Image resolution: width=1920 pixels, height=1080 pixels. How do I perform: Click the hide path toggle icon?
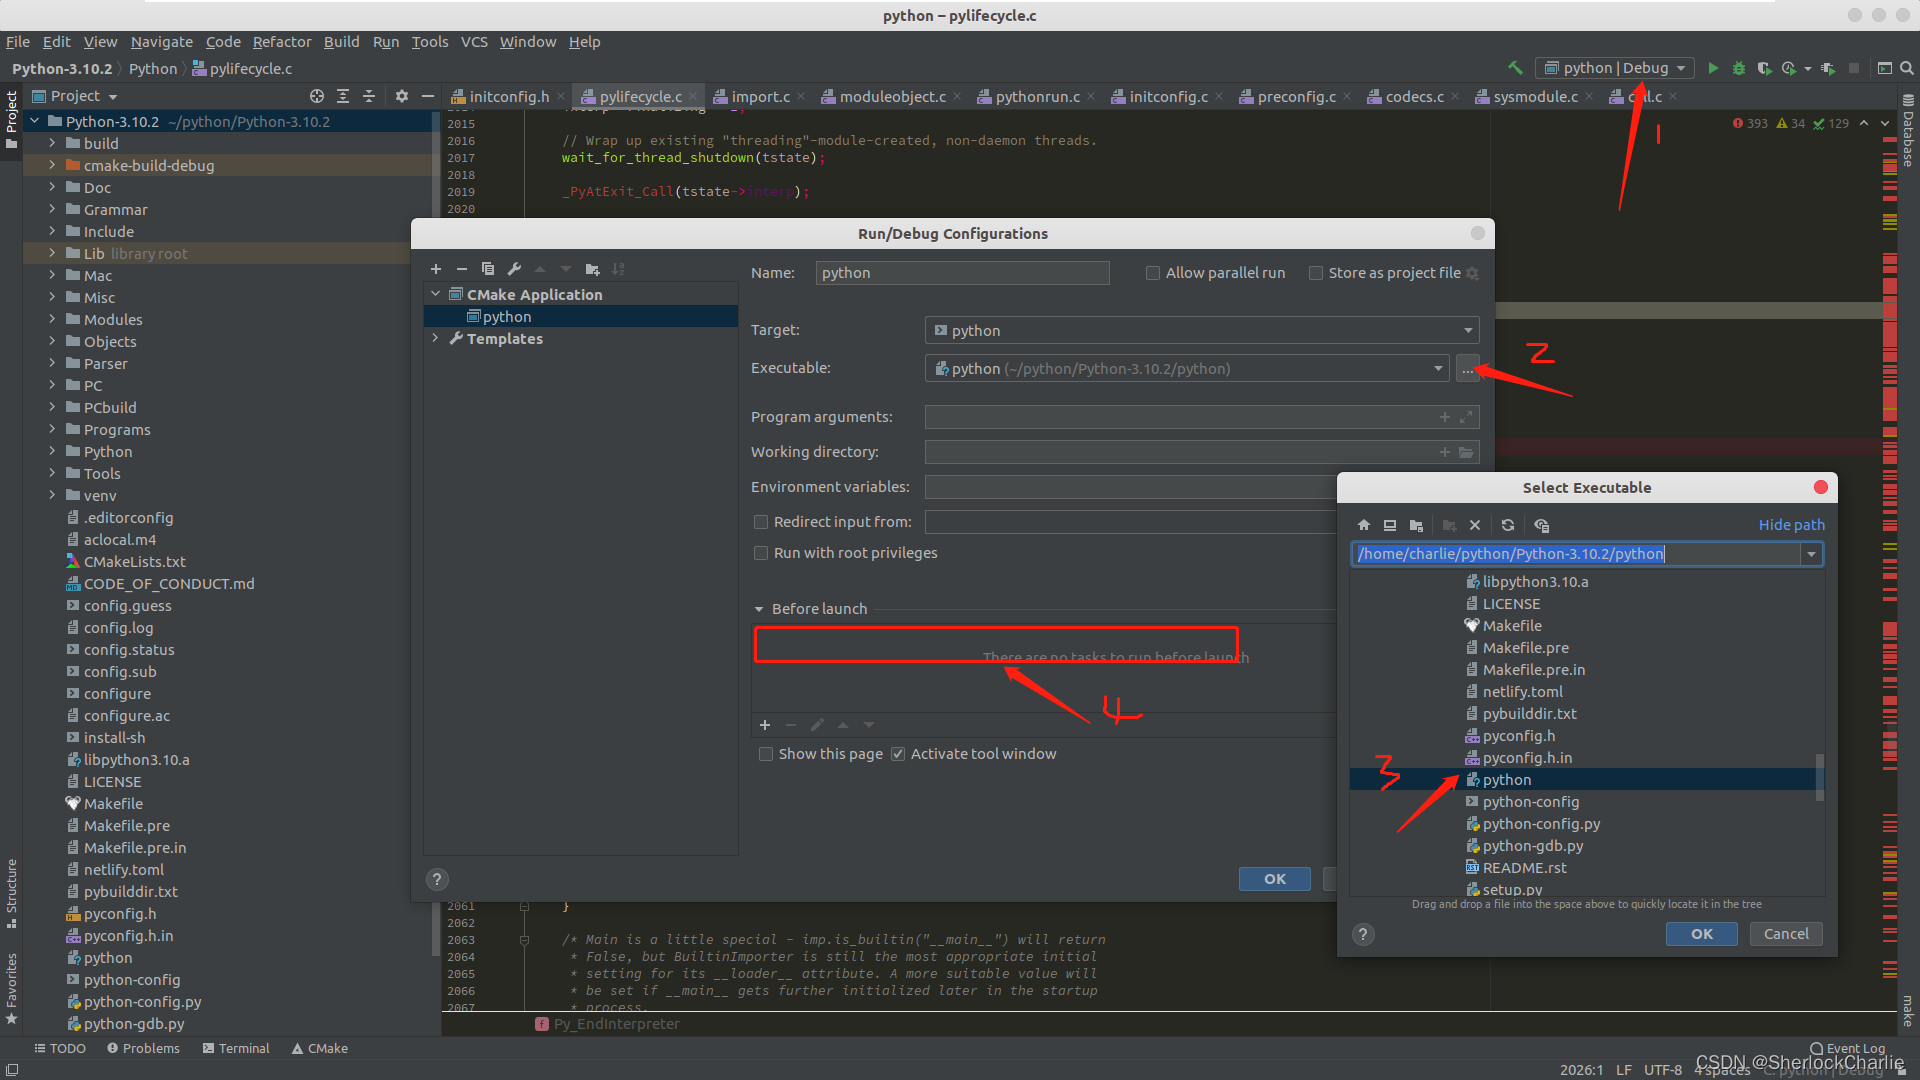(1791, 525)
